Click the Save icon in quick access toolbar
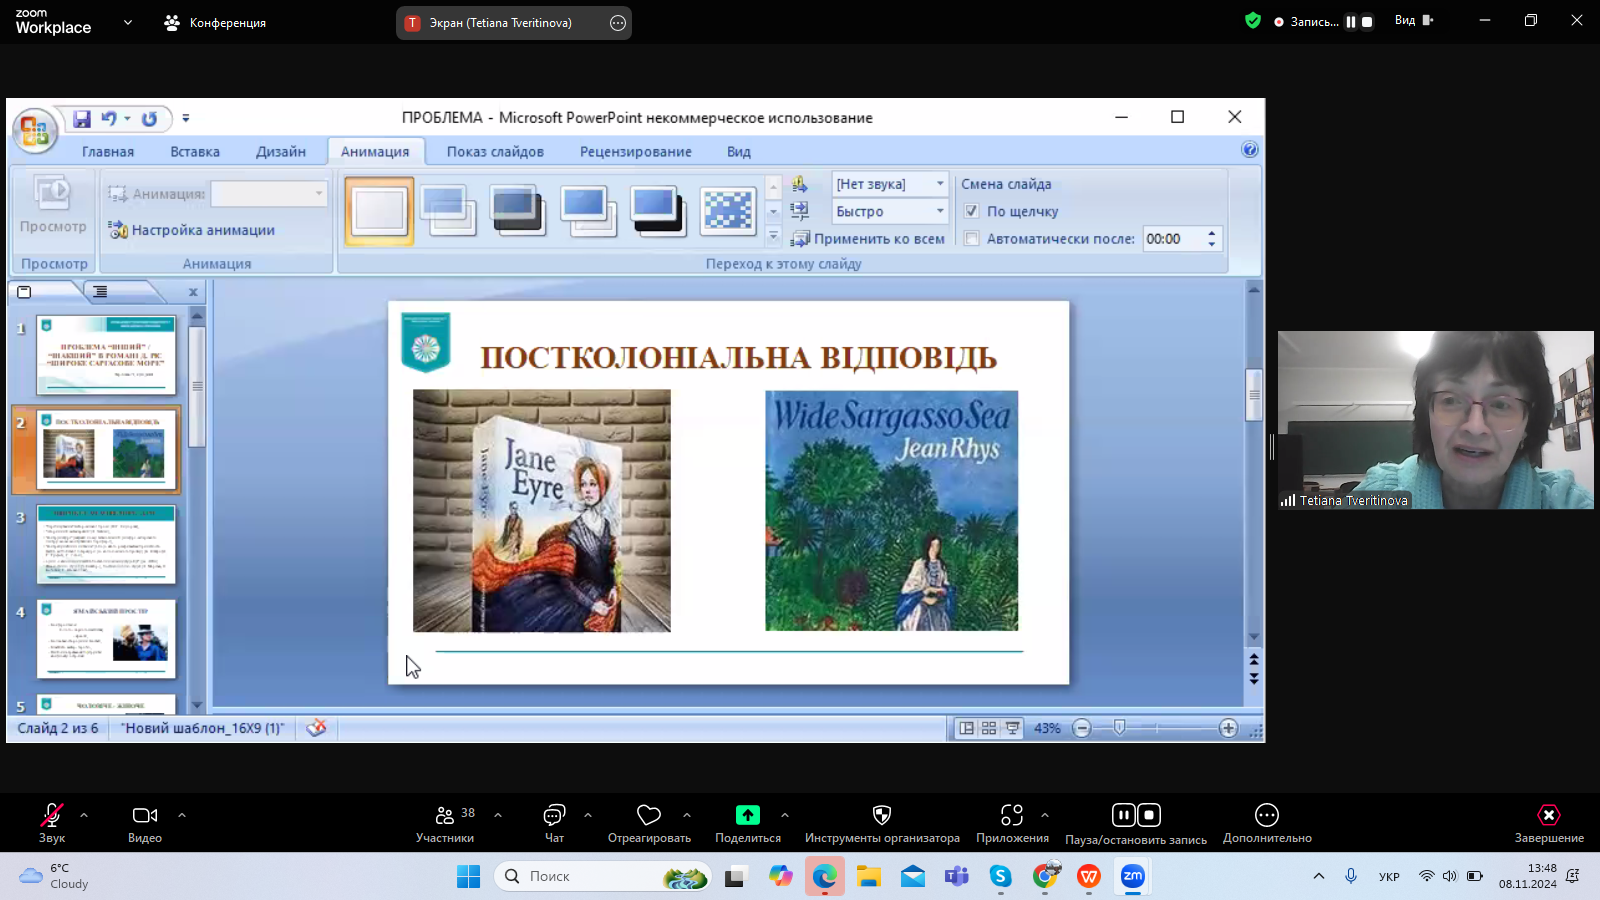Image resolution: width=1600 pixels, height=900 pixels. 82,119
